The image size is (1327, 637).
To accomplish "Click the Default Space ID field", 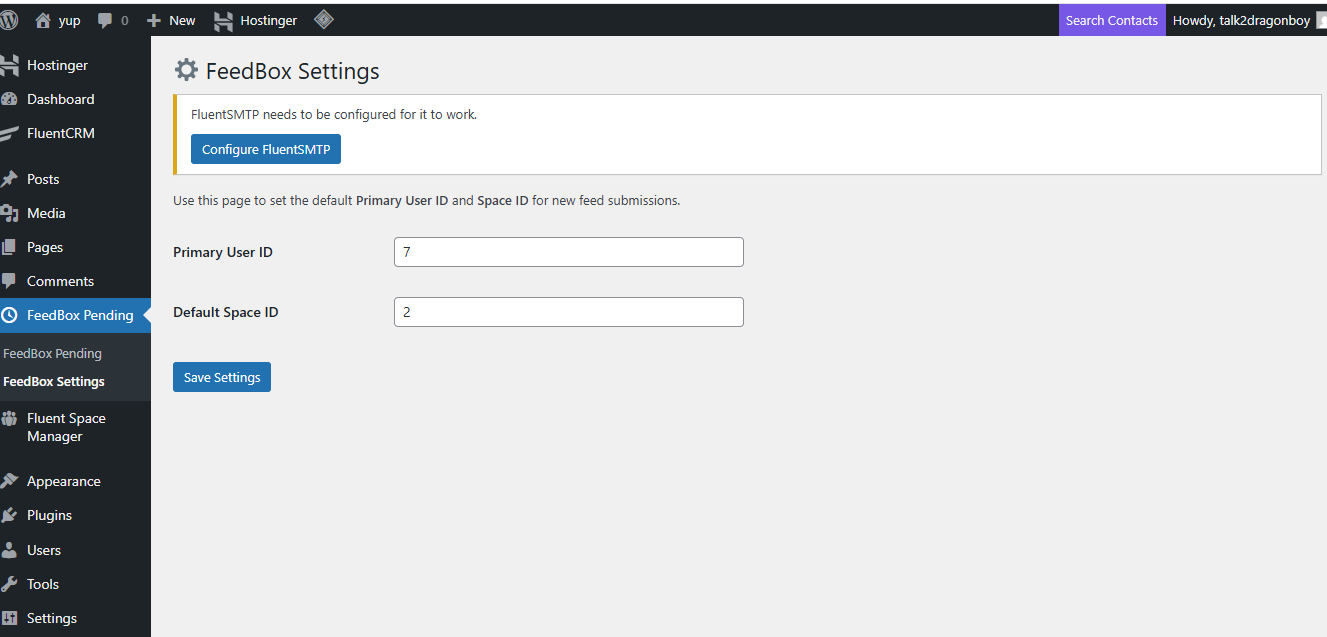I will (569, 312).
